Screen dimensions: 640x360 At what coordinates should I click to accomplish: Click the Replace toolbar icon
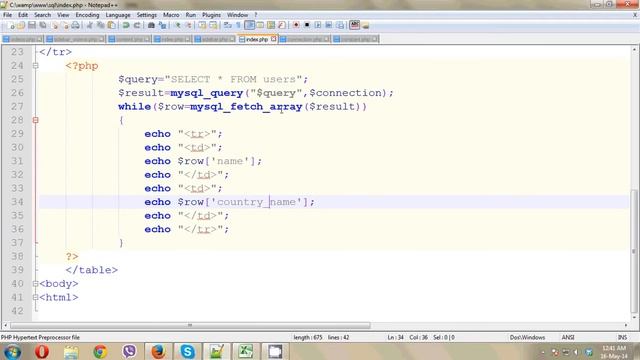(162, 25)
